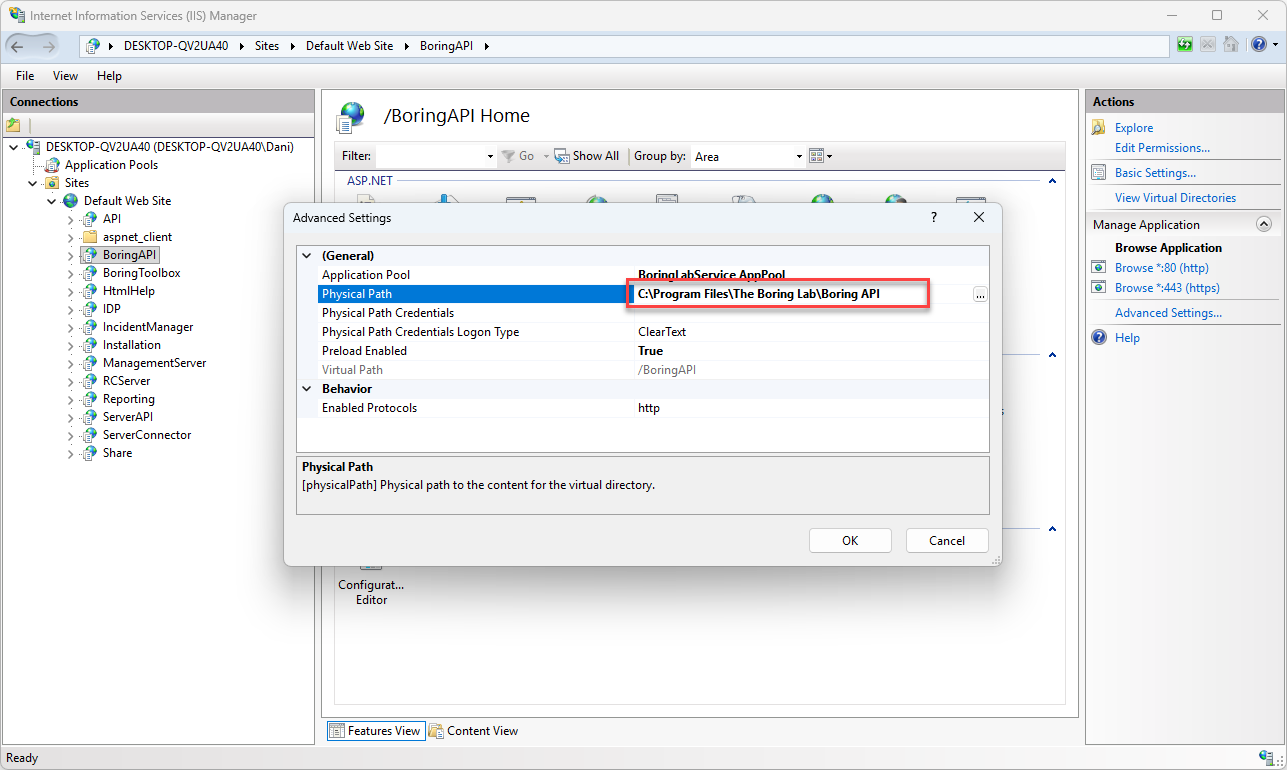Click the browse ellipsis button for Physical Path
The width and height of the screenshot is (1287, 770).
(980, 294)
